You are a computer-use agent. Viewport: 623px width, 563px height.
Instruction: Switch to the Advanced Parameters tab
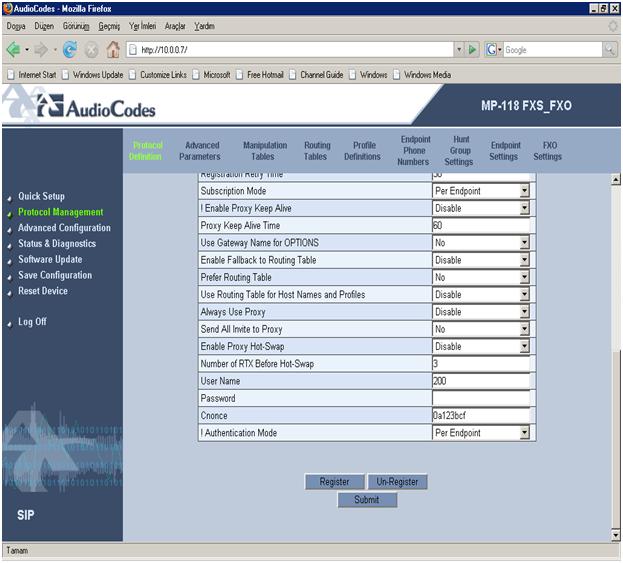tap(200, 151)
